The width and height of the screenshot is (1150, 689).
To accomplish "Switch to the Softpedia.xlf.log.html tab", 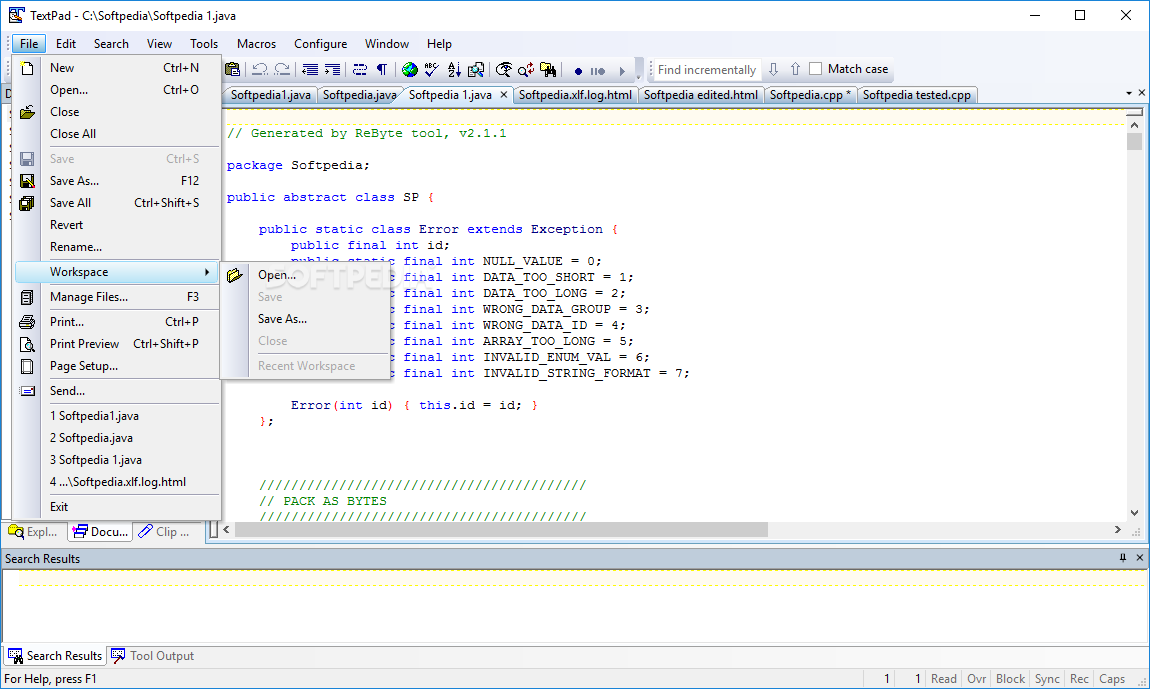I will (x=575, y=95).
